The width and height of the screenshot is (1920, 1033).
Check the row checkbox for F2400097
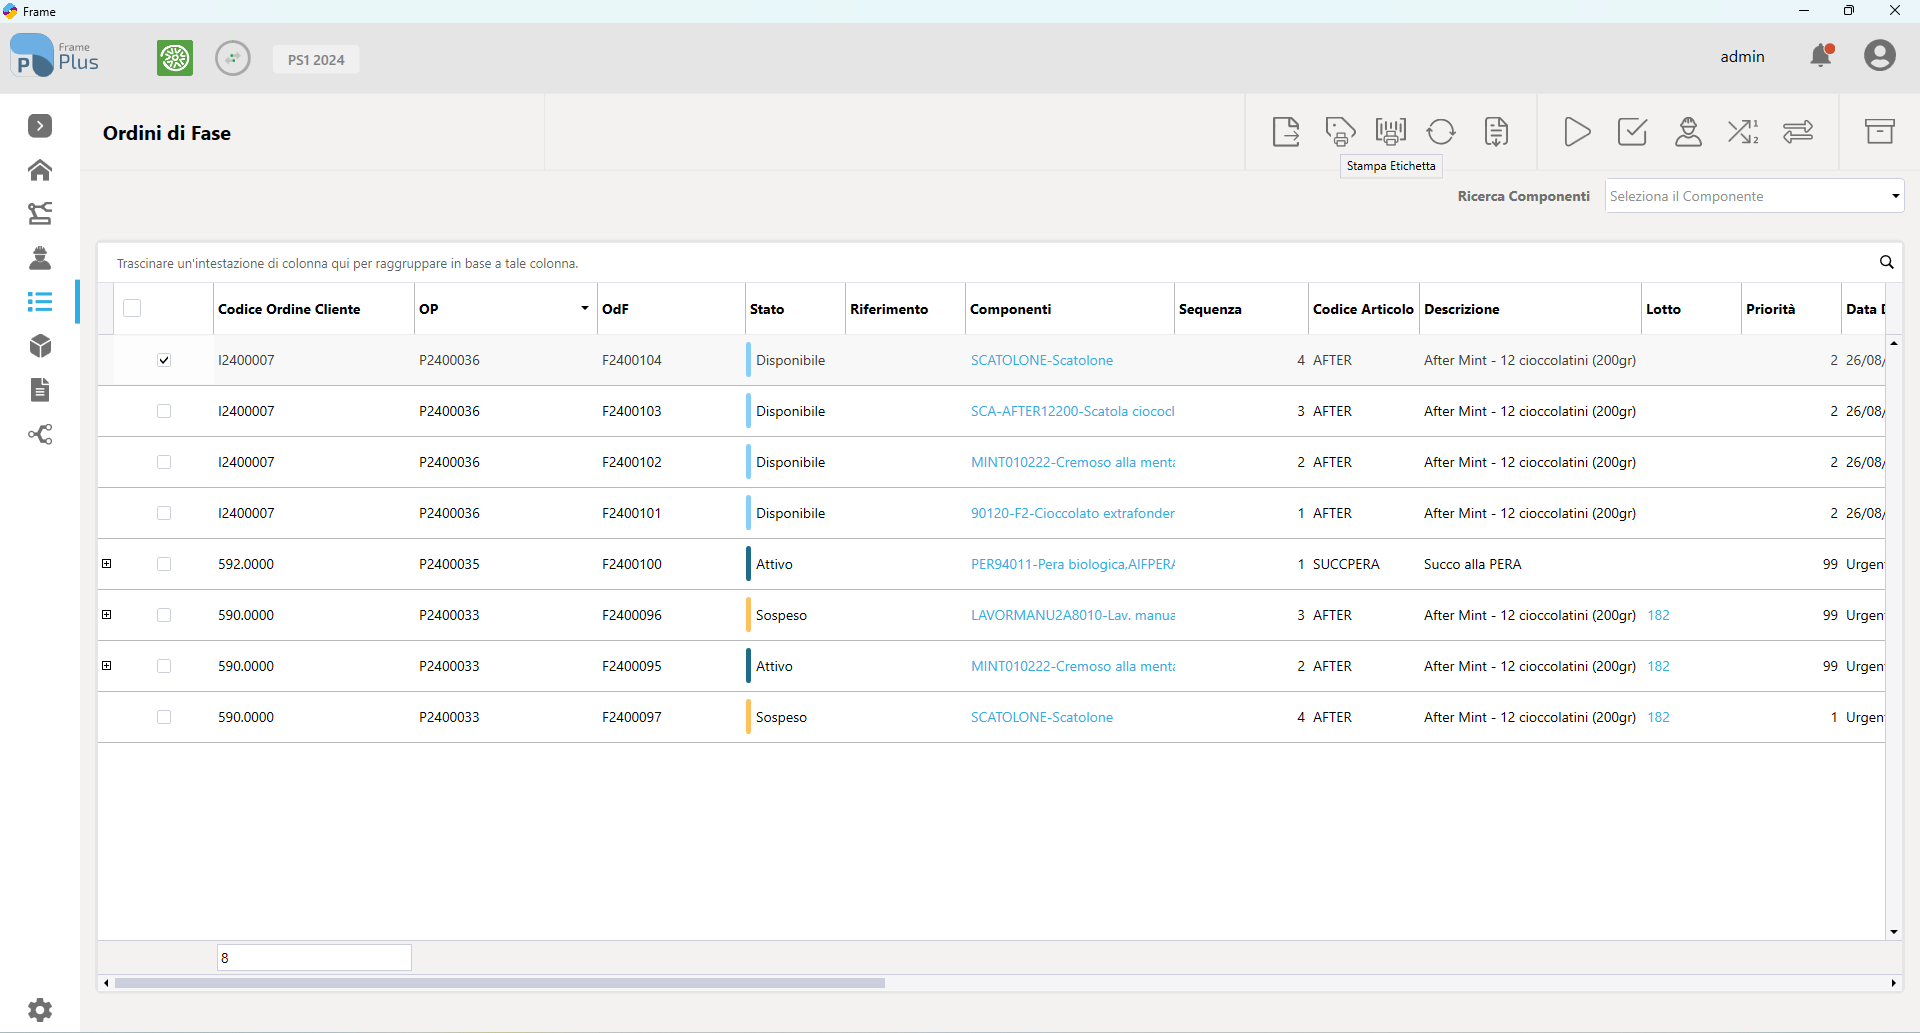pyautogui.click(x=164, y=717)
